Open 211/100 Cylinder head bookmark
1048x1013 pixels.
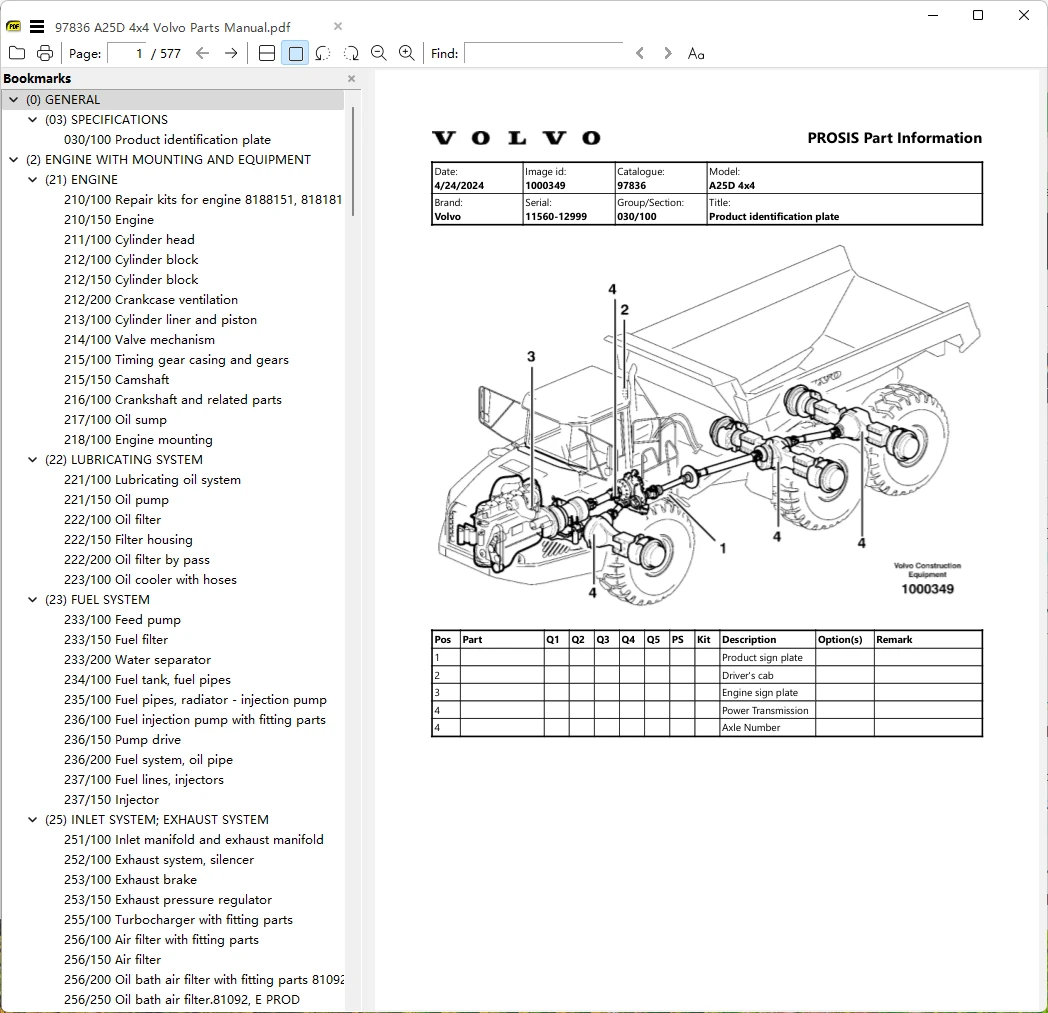point(129,239)
